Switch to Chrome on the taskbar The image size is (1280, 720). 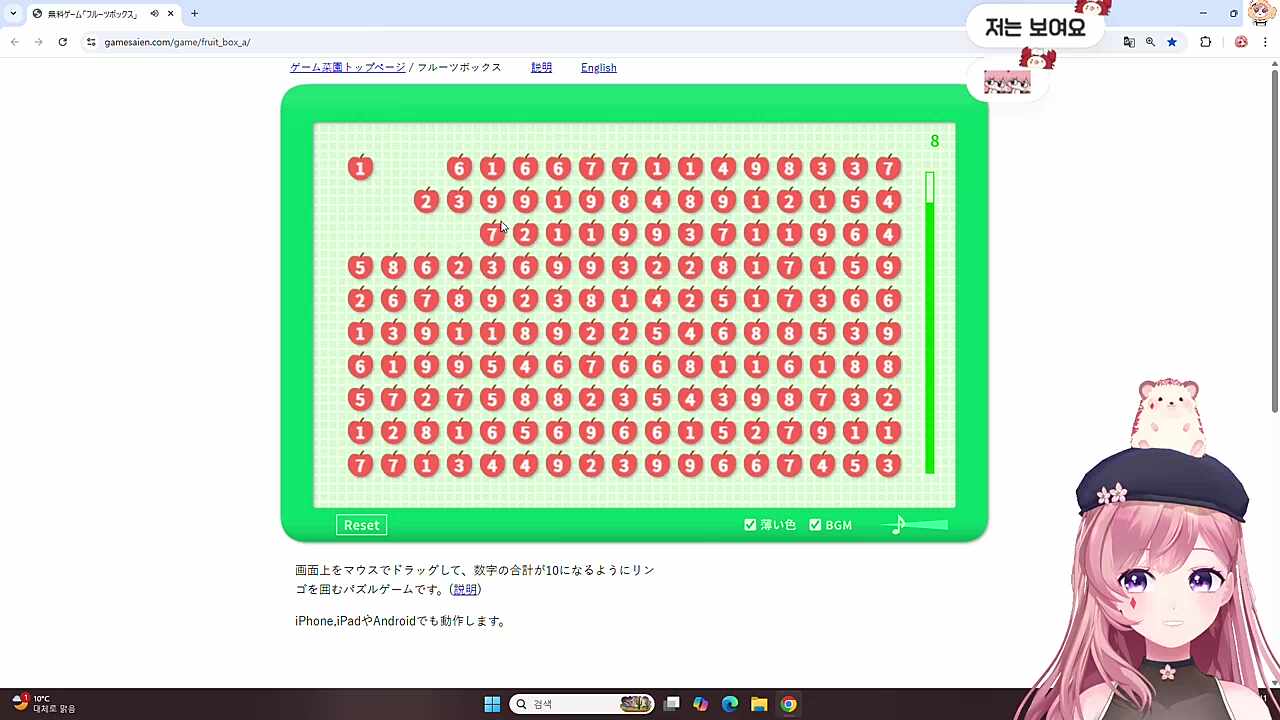[788, 704]
